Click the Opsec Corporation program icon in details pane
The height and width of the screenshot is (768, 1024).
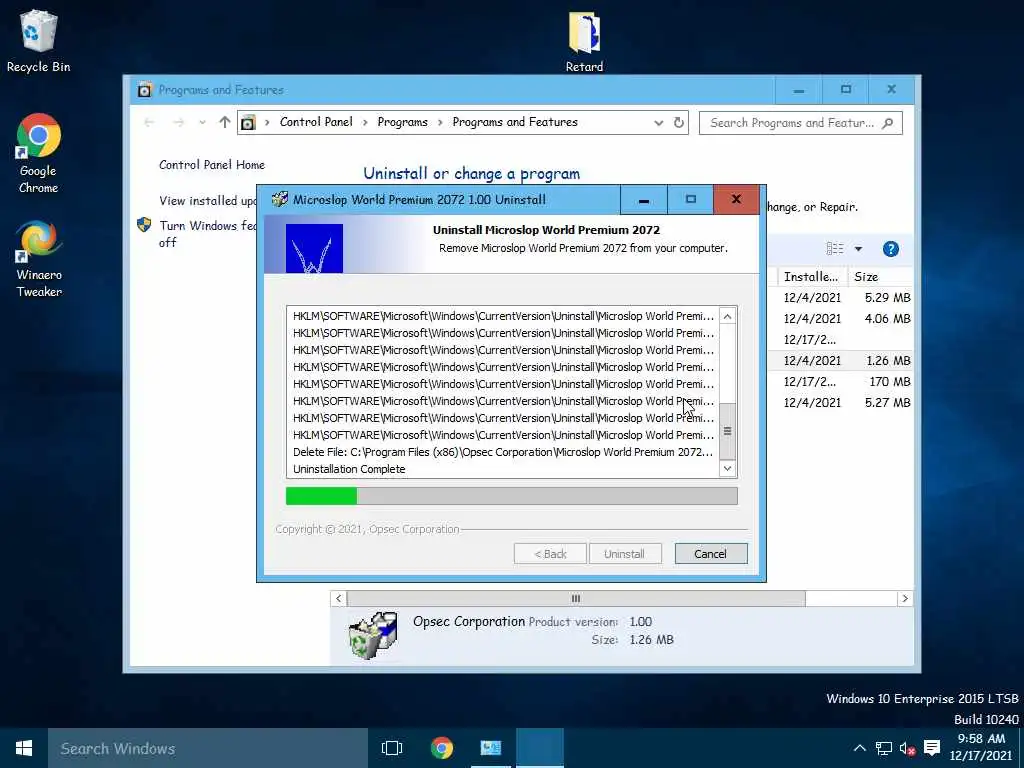[x=373, y=635]
